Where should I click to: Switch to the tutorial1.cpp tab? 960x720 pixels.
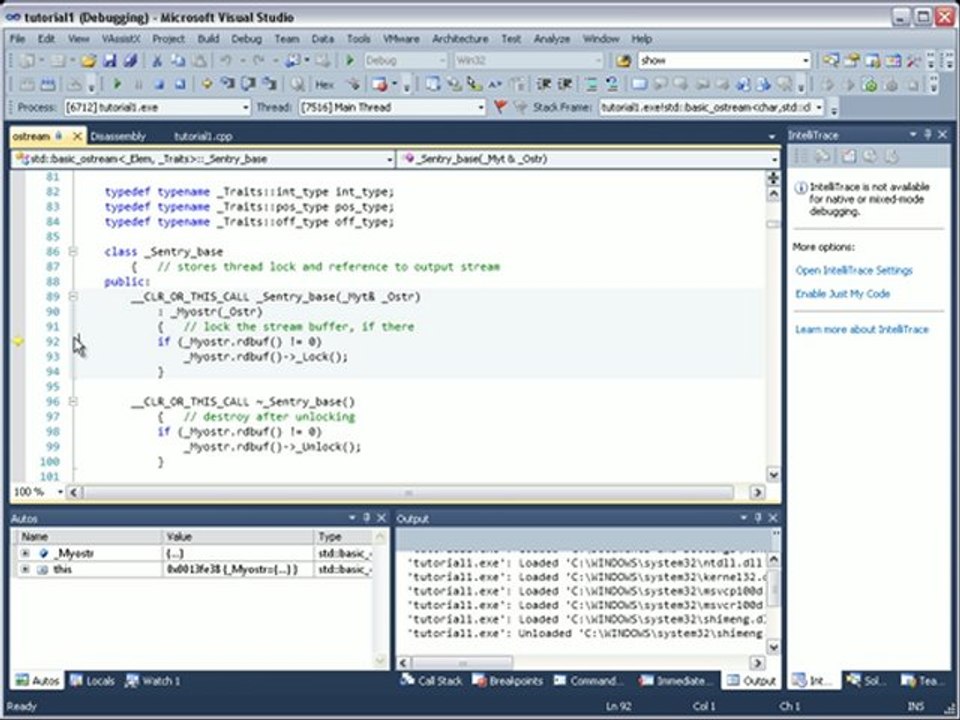pyautogui.click(x=203, y=137)
